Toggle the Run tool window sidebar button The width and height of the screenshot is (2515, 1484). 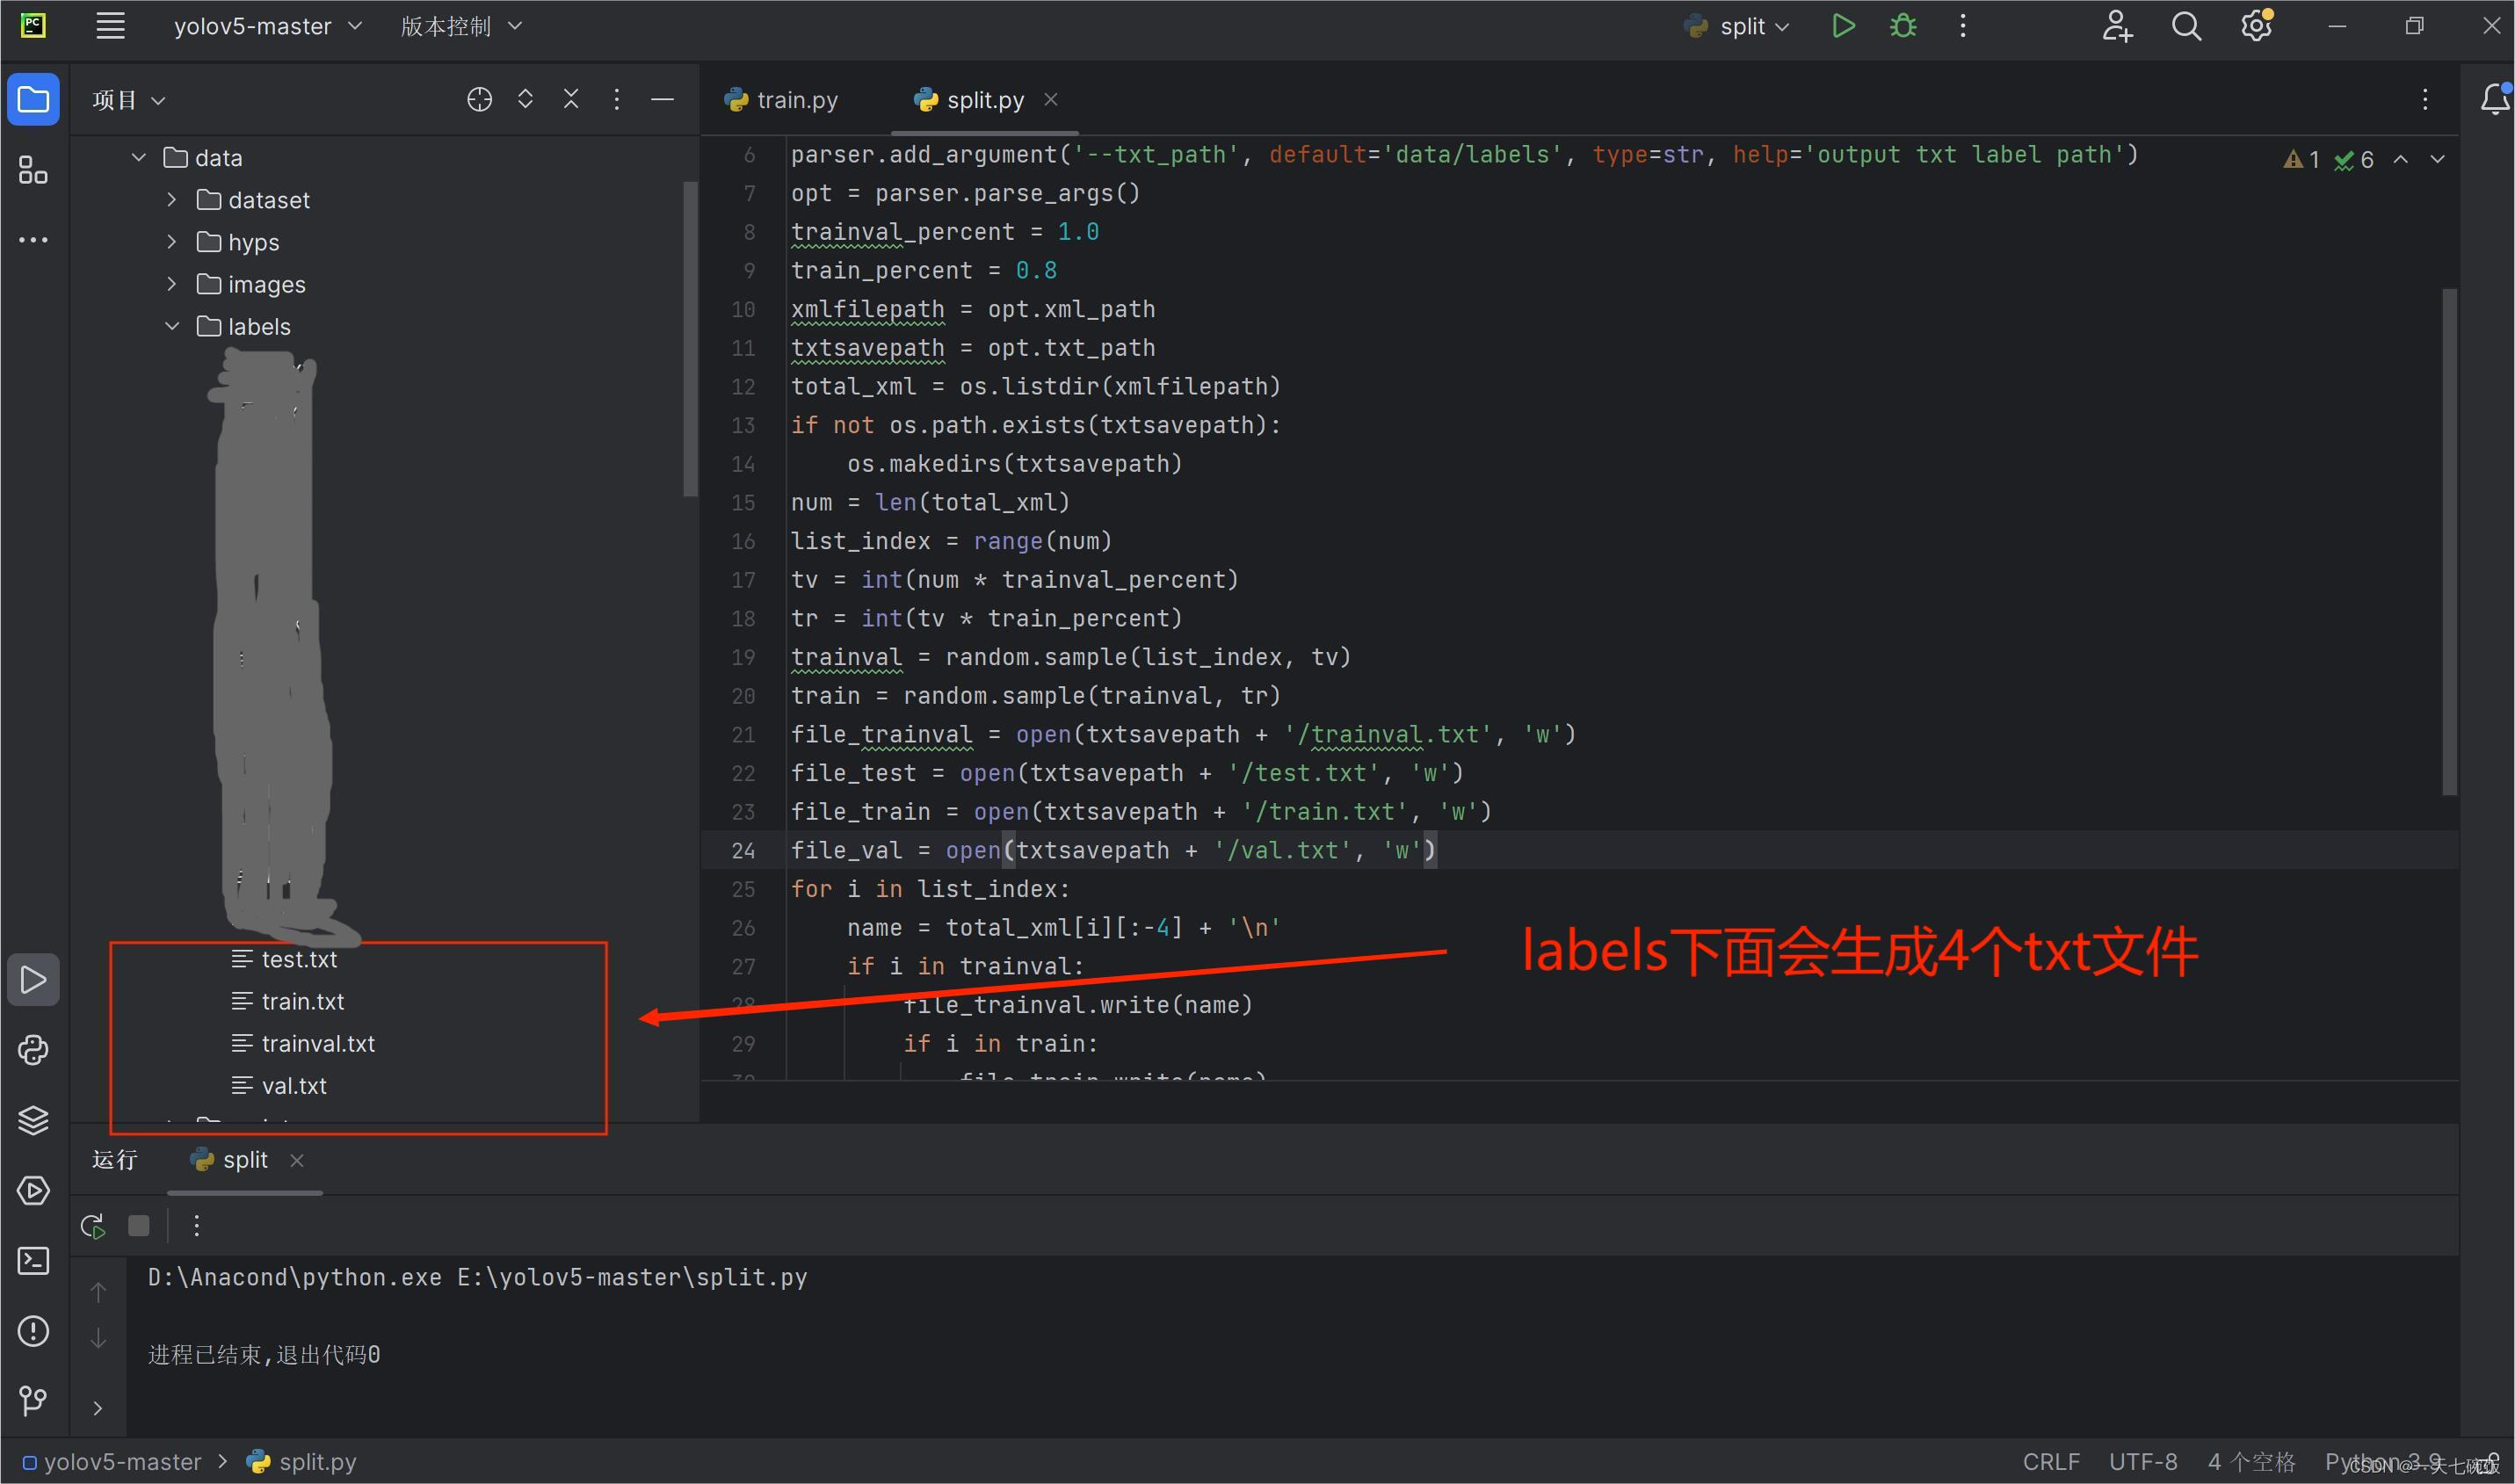point(33,980)
